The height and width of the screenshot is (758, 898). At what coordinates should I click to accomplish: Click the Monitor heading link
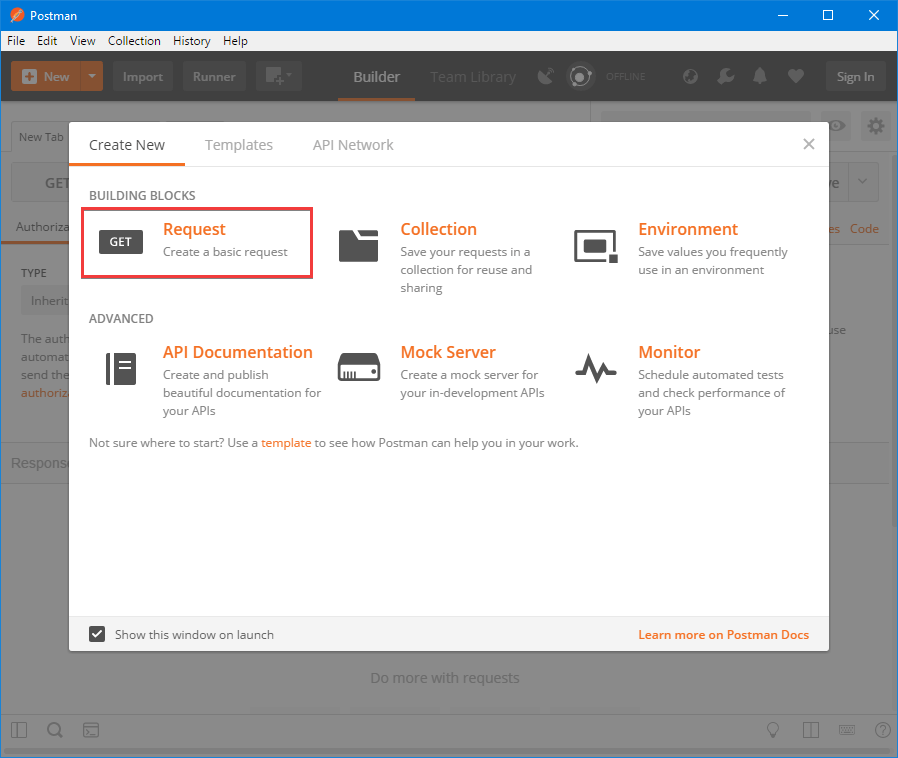(x=669, y=352)
